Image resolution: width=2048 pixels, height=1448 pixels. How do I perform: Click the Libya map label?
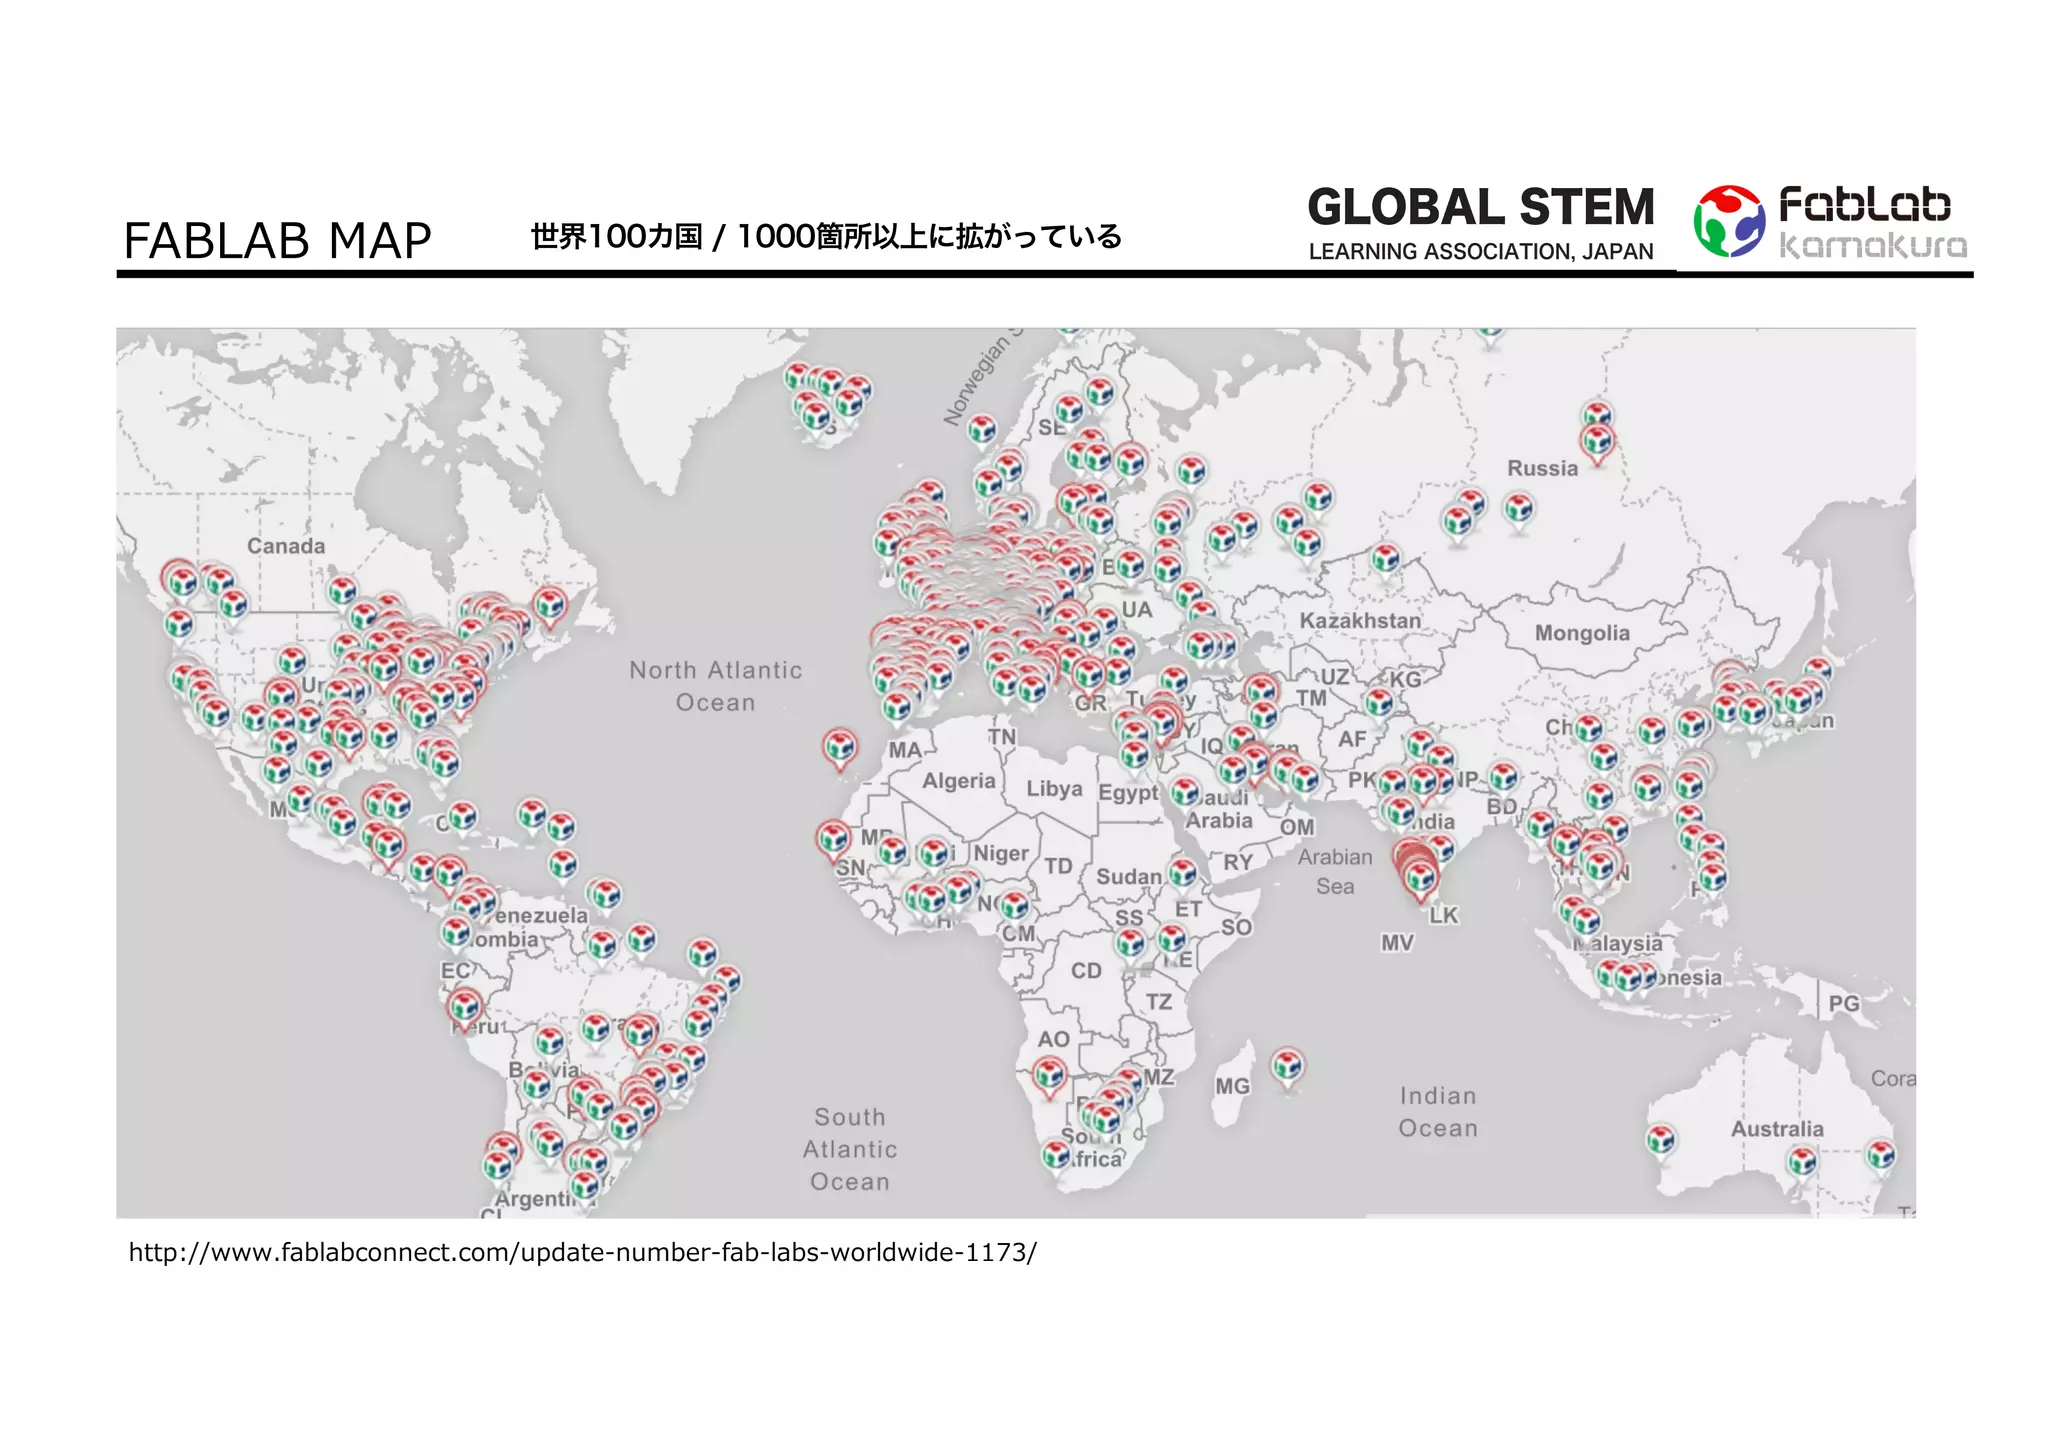[1054, 788]
